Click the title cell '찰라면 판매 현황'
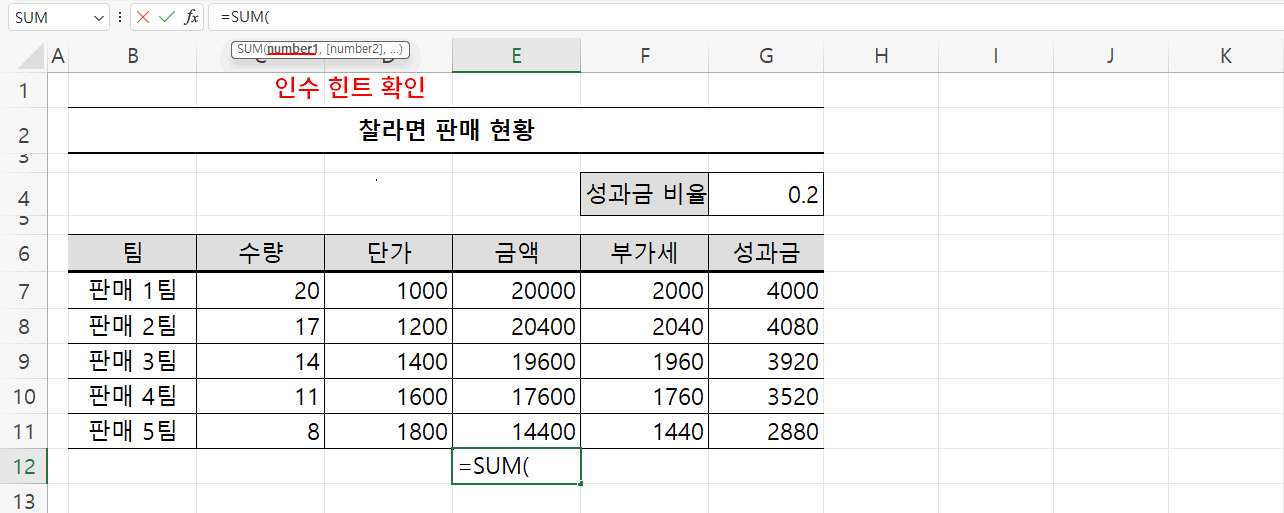This screenshot has width=1284, height=513. coord(446,131)
